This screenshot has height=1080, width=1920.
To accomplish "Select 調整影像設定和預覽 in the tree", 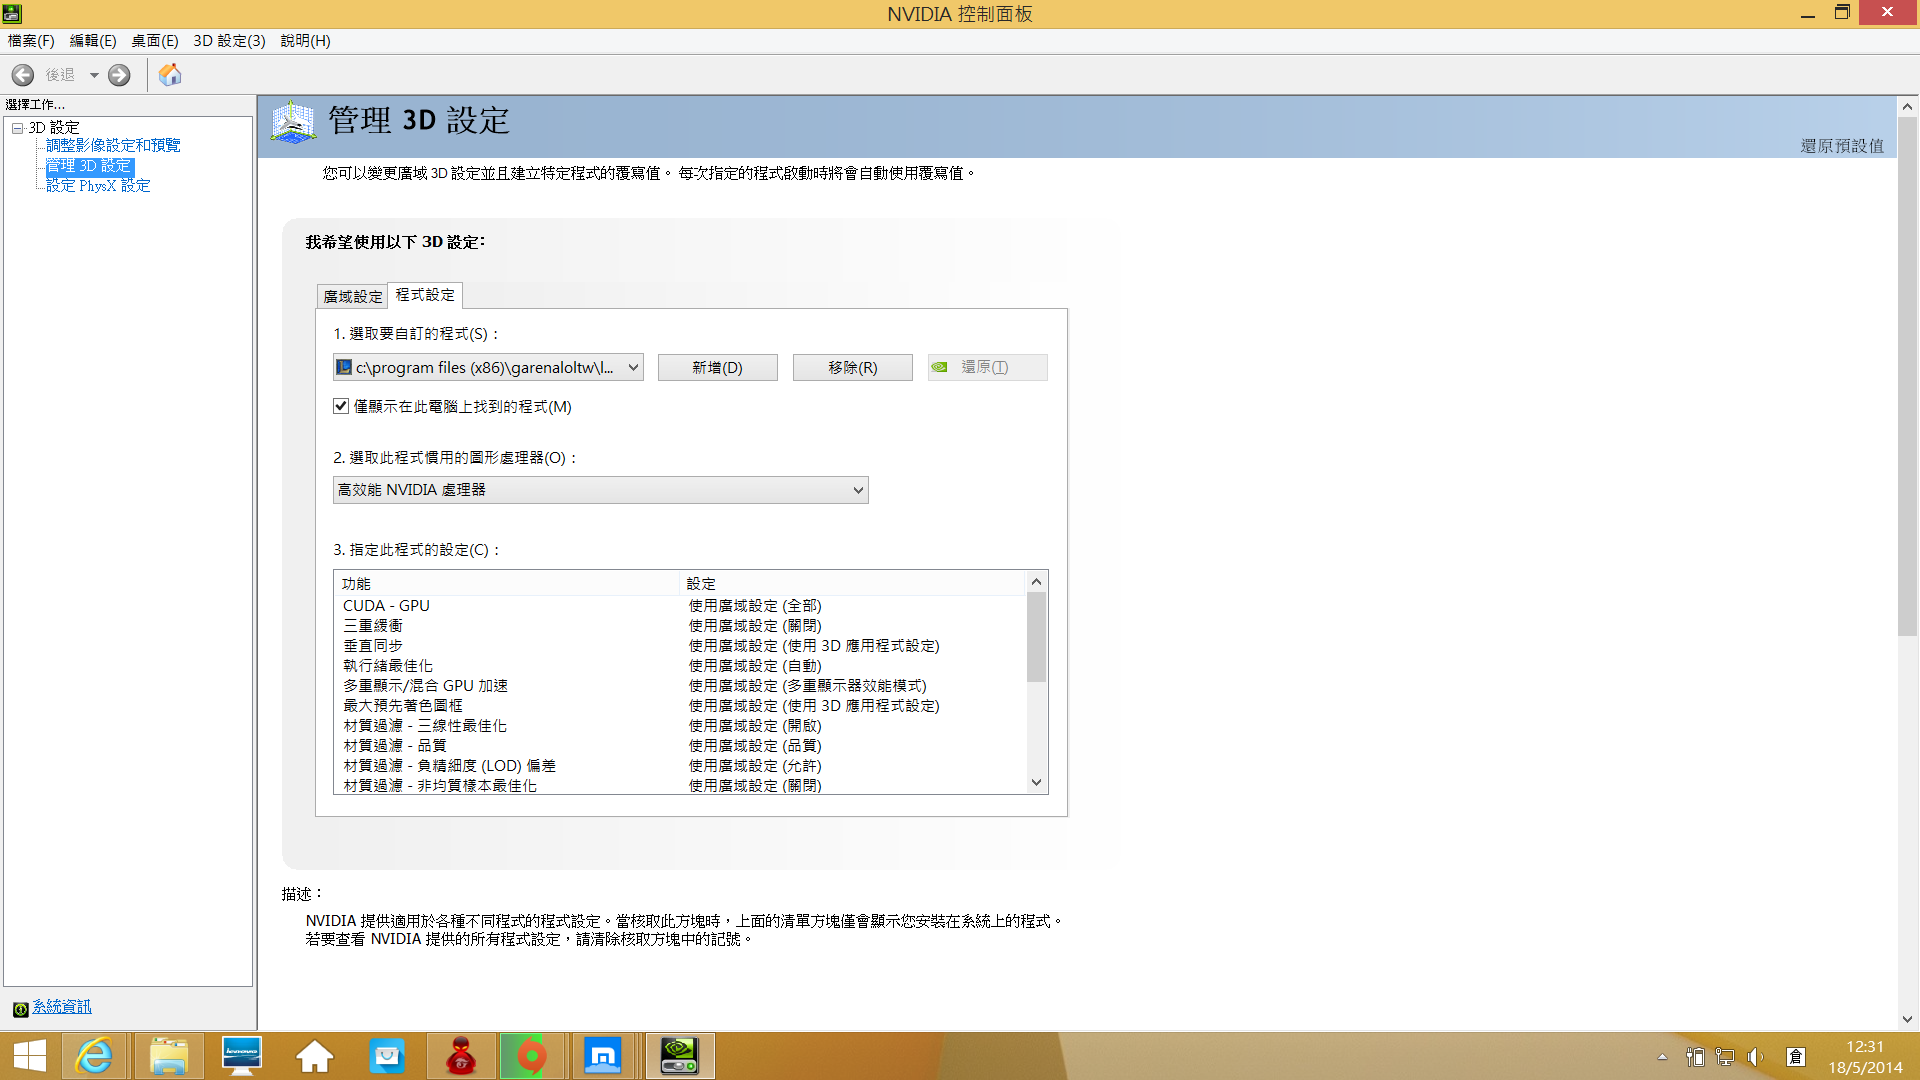I will (113, 146).
